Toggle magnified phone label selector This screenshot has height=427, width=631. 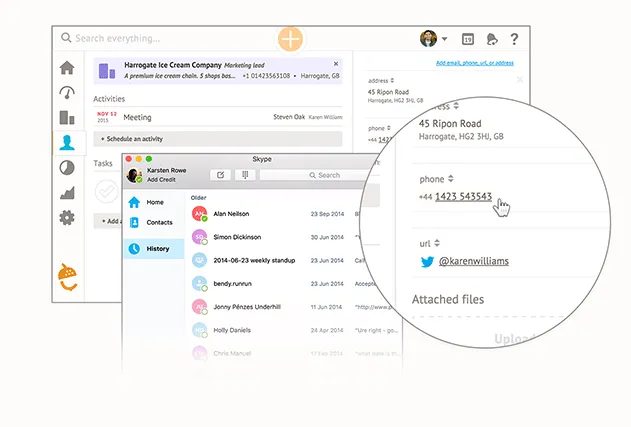tap(451, 179)
